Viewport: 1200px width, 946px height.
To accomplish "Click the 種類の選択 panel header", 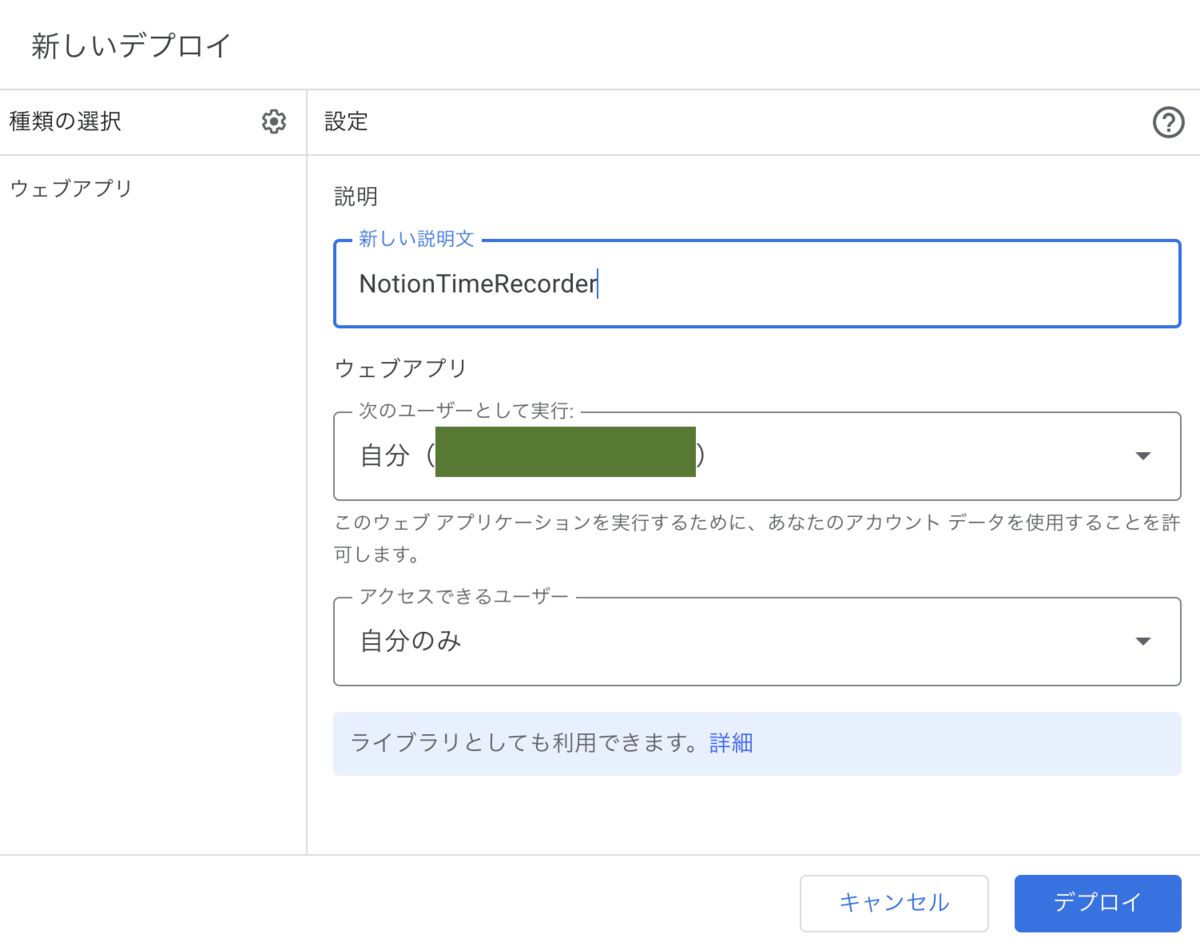I will click(65, 122).
